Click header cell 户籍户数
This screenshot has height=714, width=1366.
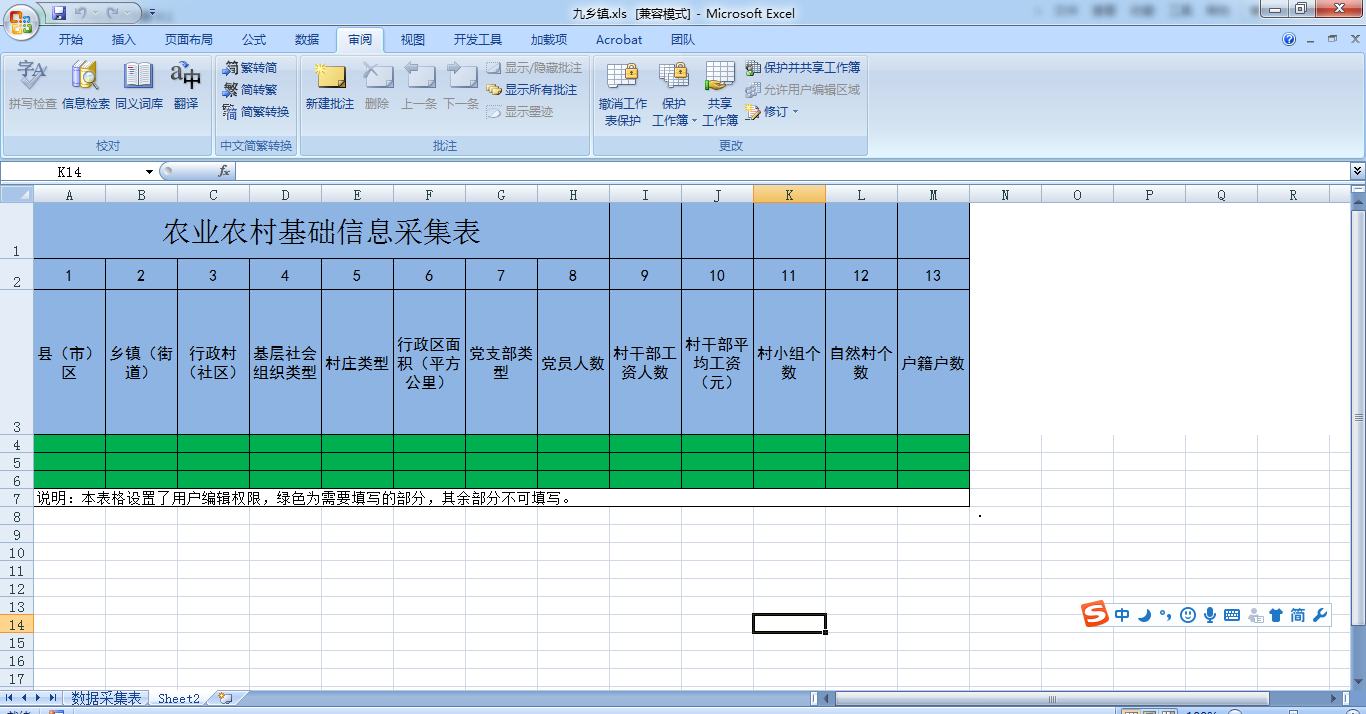pyautogui.click(x=933, y=362)
